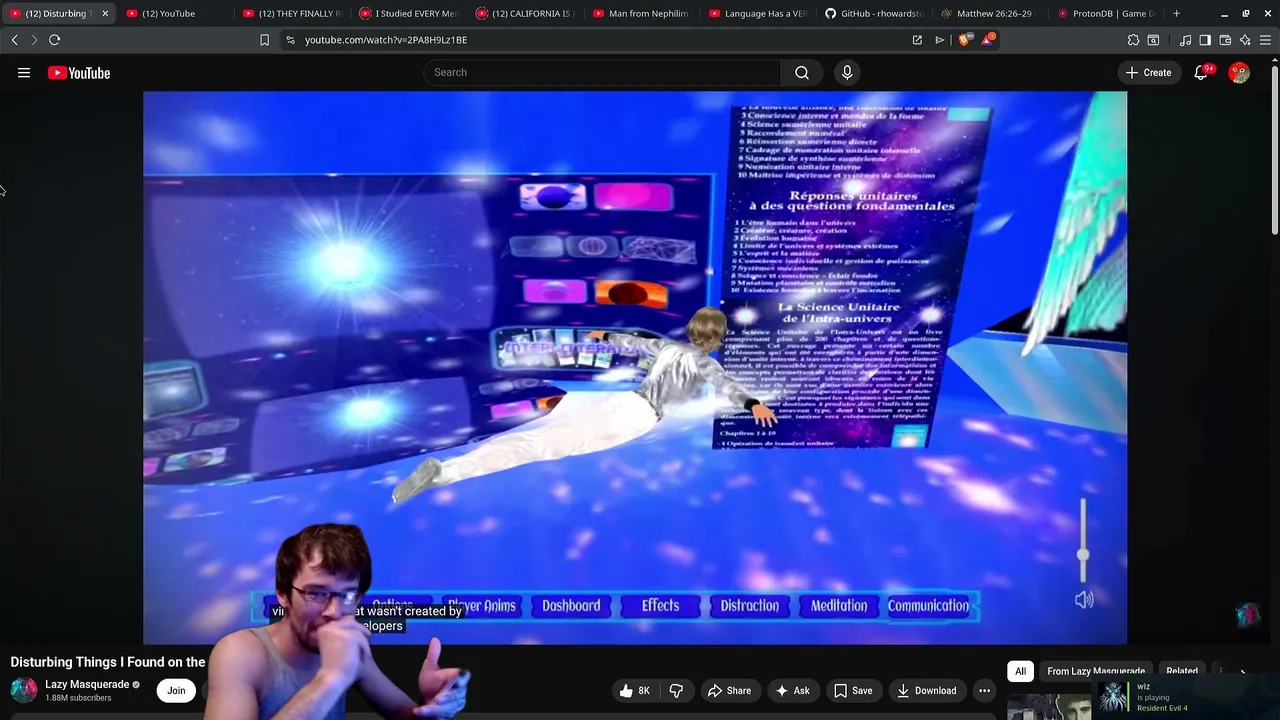
Task: Switch to GitHub rhowardstone tab
Action: click(875, 13)
